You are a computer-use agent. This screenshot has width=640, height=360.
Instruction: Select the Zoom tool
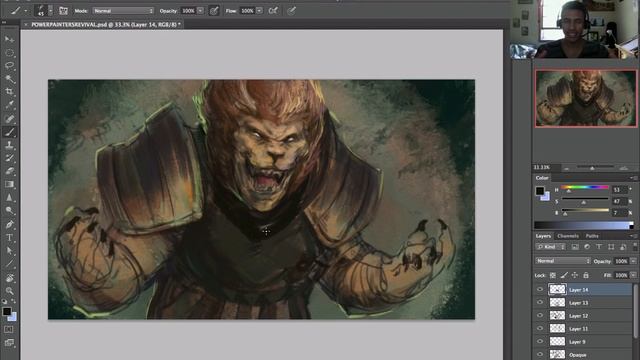coord(9,291)
